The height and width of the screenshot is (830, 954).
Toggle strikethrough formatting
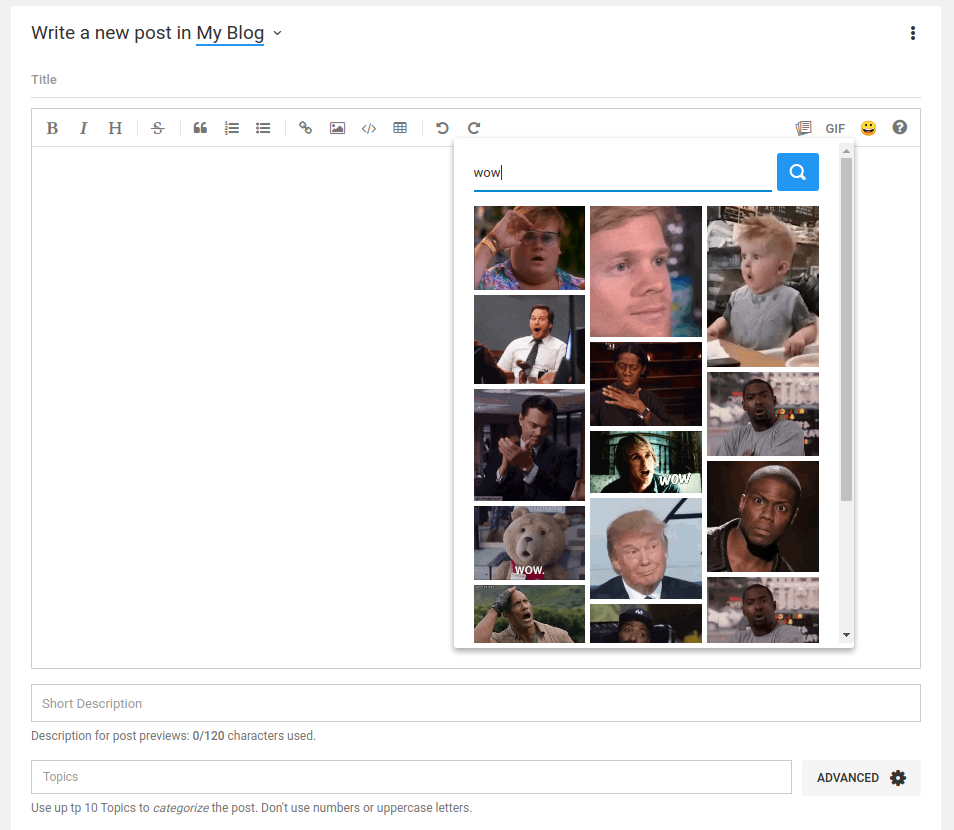point(158,128)
